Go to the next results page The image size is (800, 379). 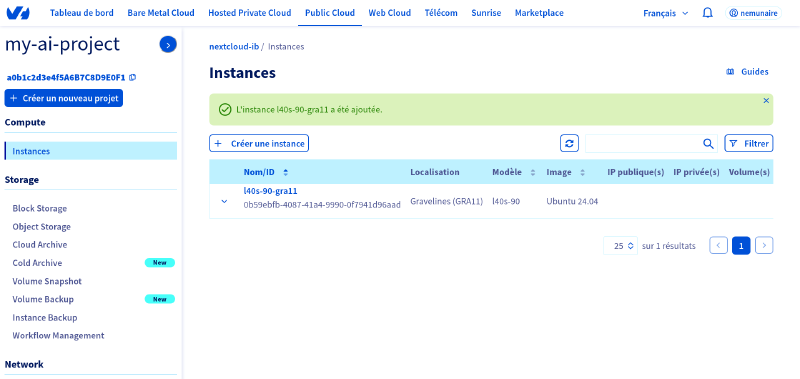tap(764, 245)
